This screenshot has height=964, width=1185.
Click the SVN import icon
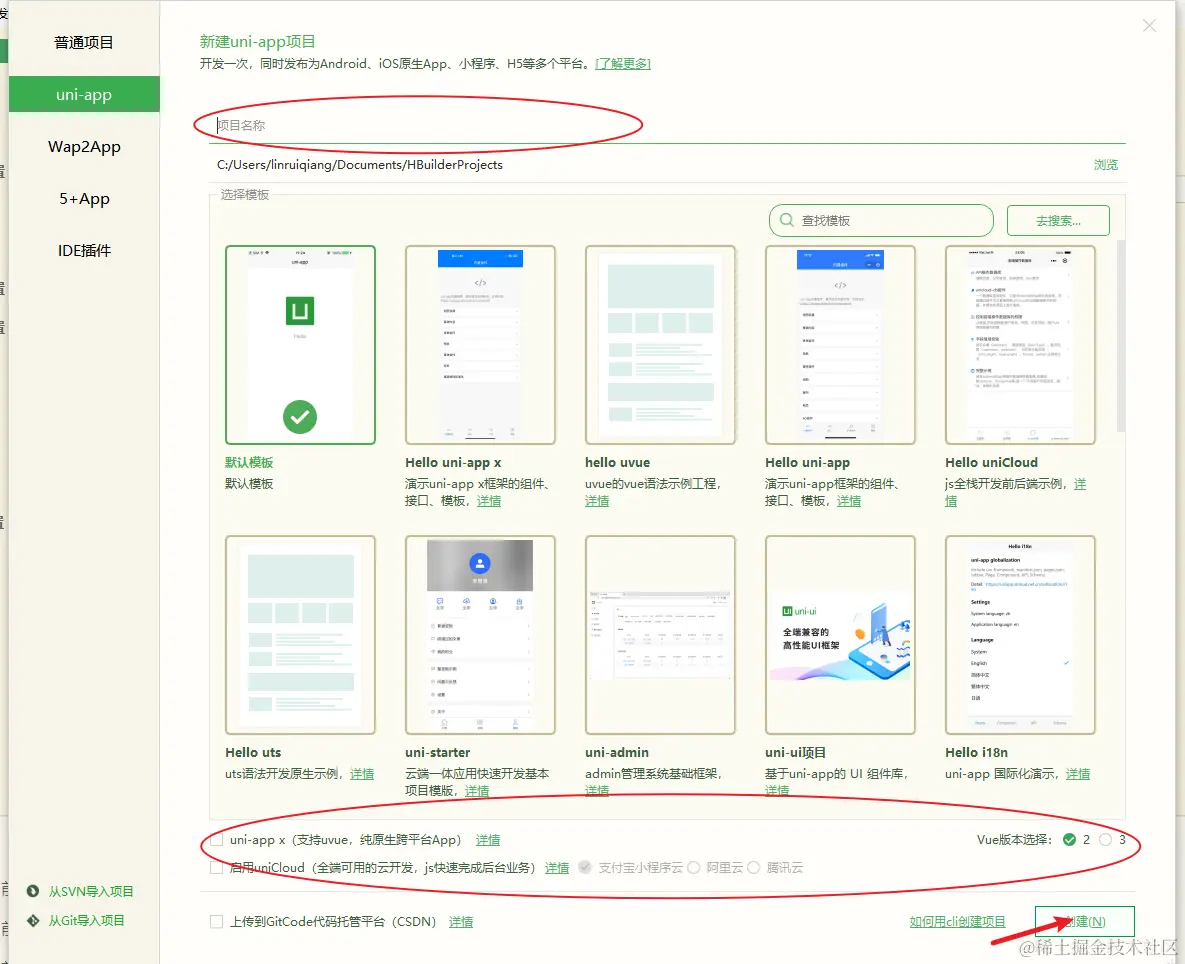point(32,891)
